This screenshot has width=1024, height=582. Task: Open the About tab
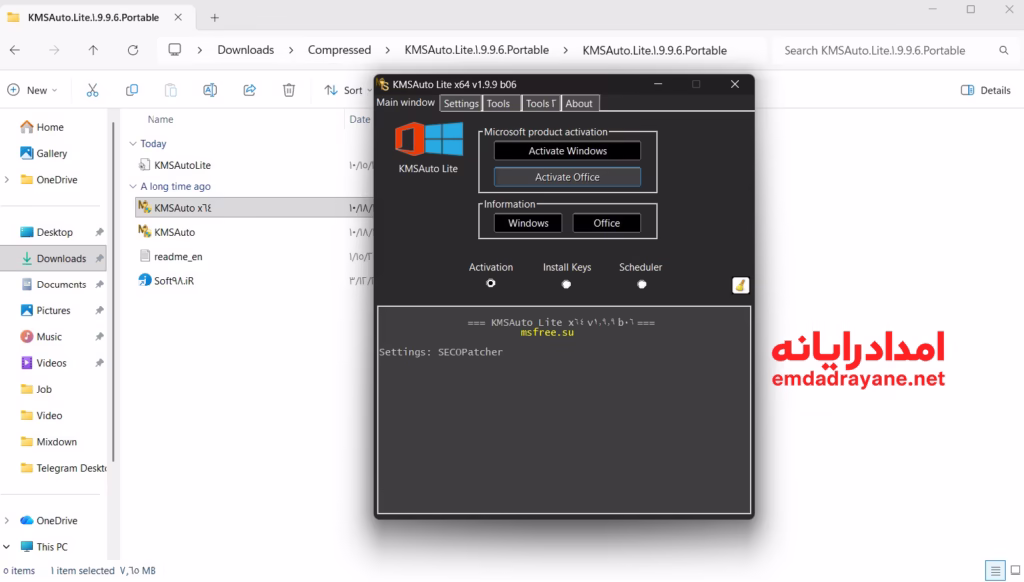coord(579,103)
